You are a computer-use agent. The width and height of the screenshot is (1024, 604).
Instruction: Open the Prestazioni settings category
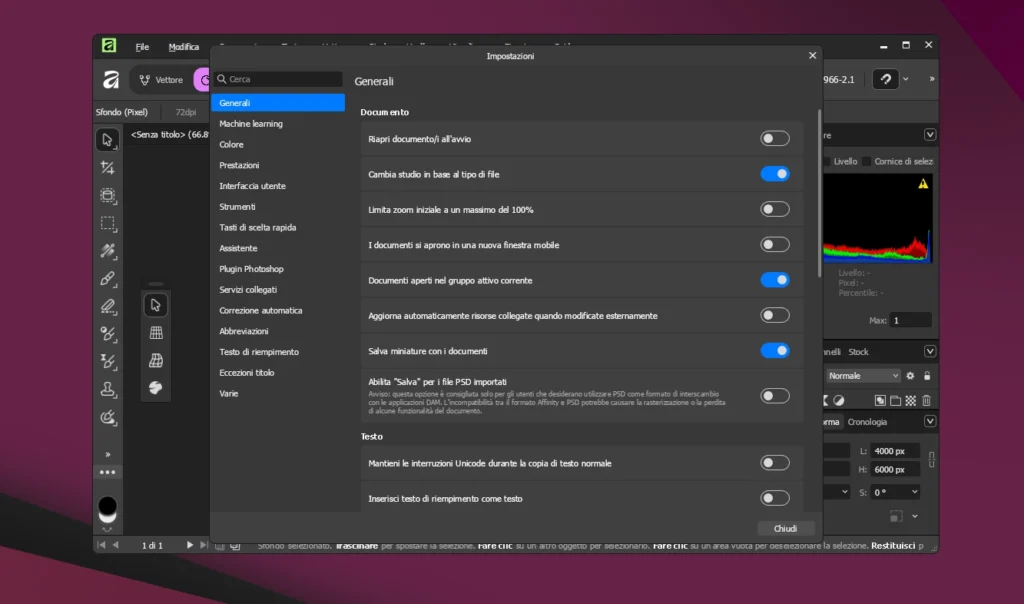pyautogui.click(x=239, y=165)
